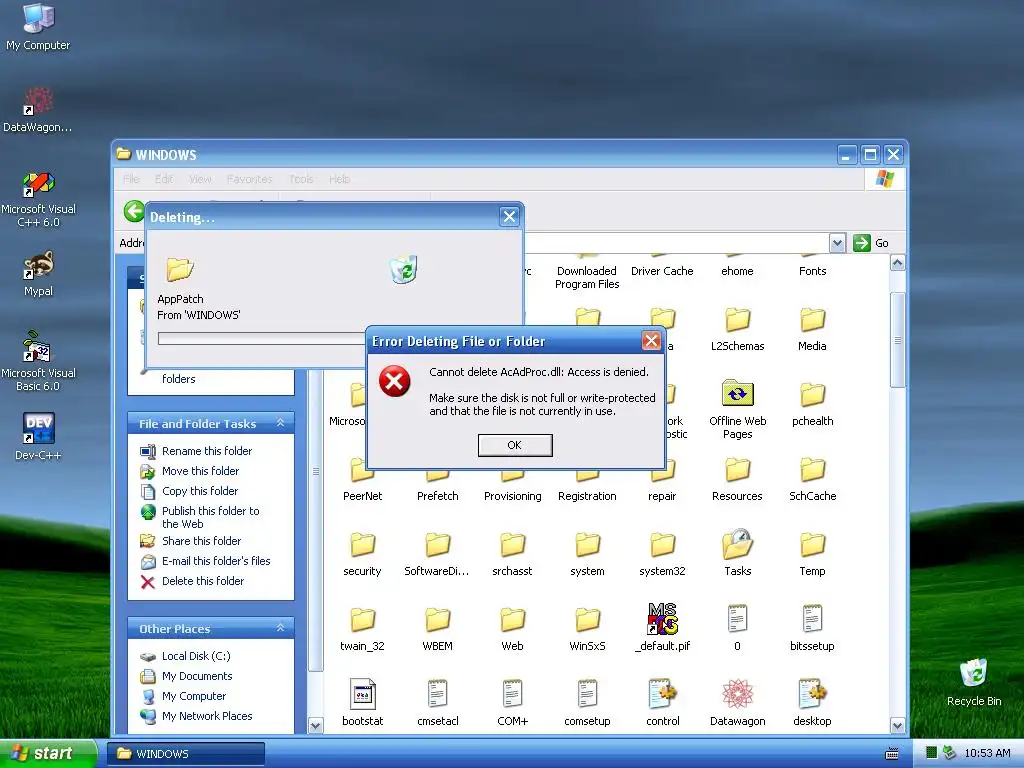Click scroll down arrow in task pane

click(315, 725)
